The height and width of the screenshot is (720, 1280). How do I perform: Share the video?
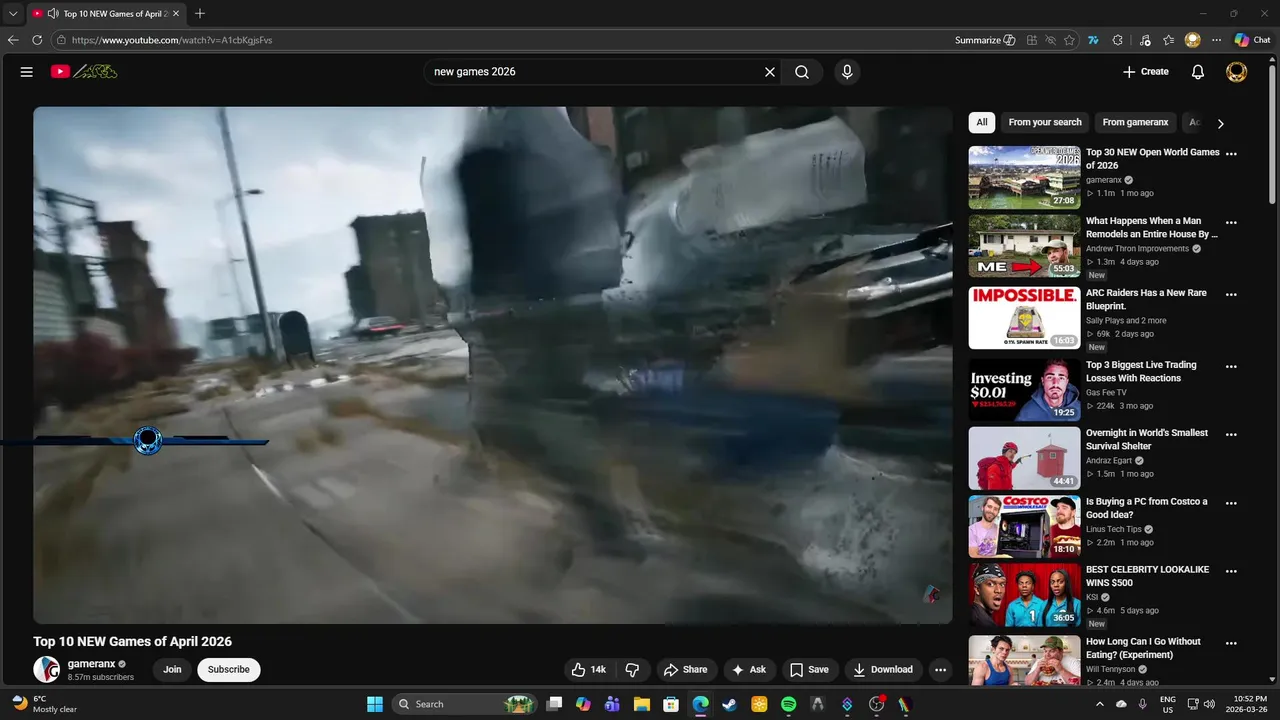point(685,670)
